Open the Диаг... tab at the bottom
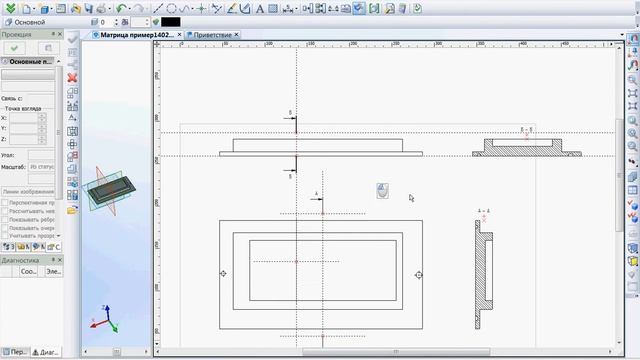The image size is (640, 360). (x=46, y=352)
